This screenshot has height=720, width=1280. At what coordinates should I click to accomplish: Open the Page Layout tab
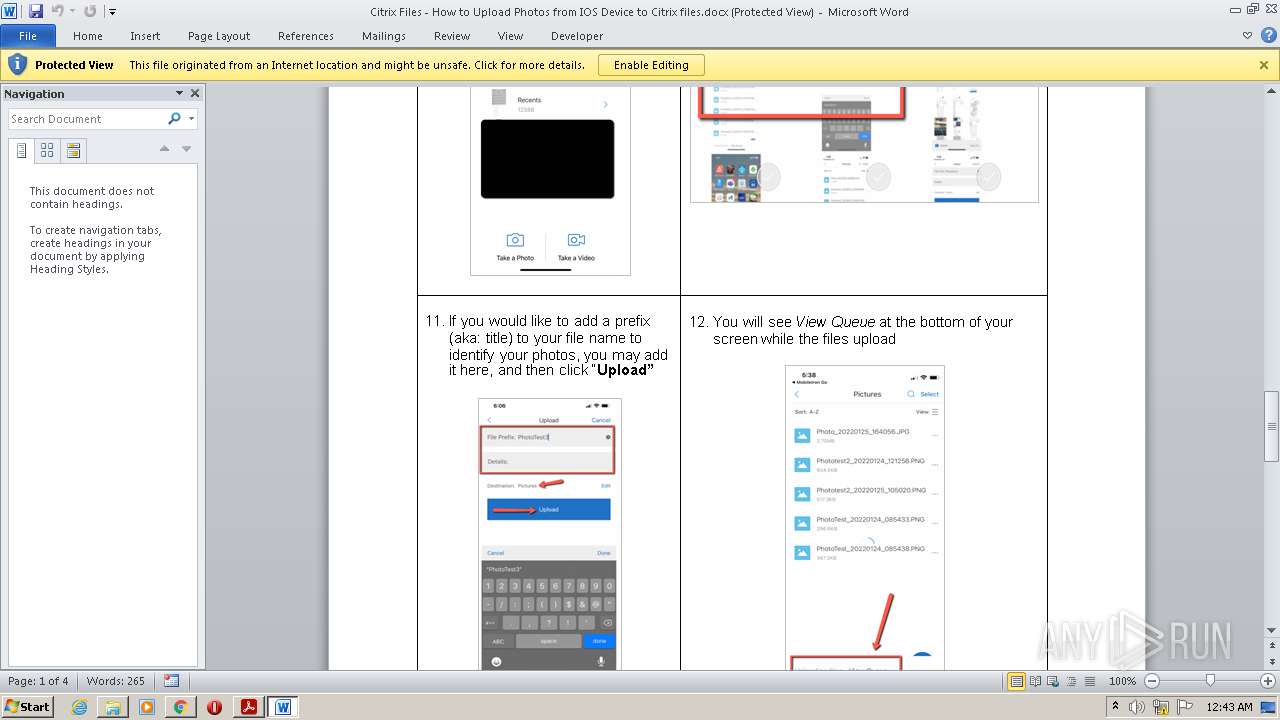[x=219, y=36]
